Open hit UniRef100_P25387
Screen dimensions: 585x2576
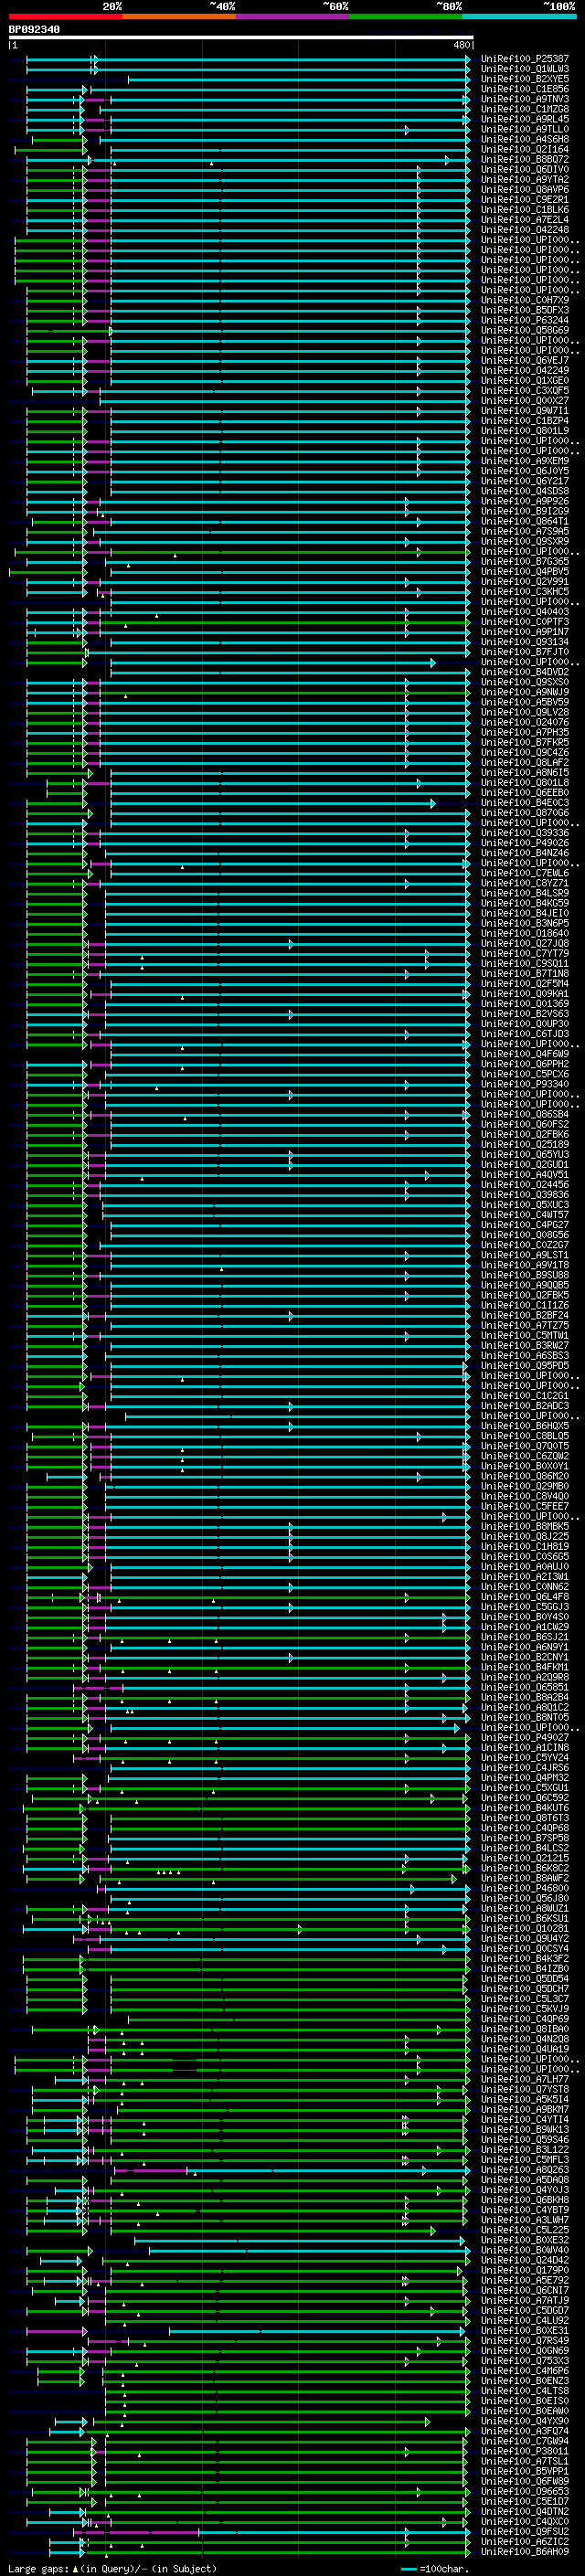[x=524, y=59]
